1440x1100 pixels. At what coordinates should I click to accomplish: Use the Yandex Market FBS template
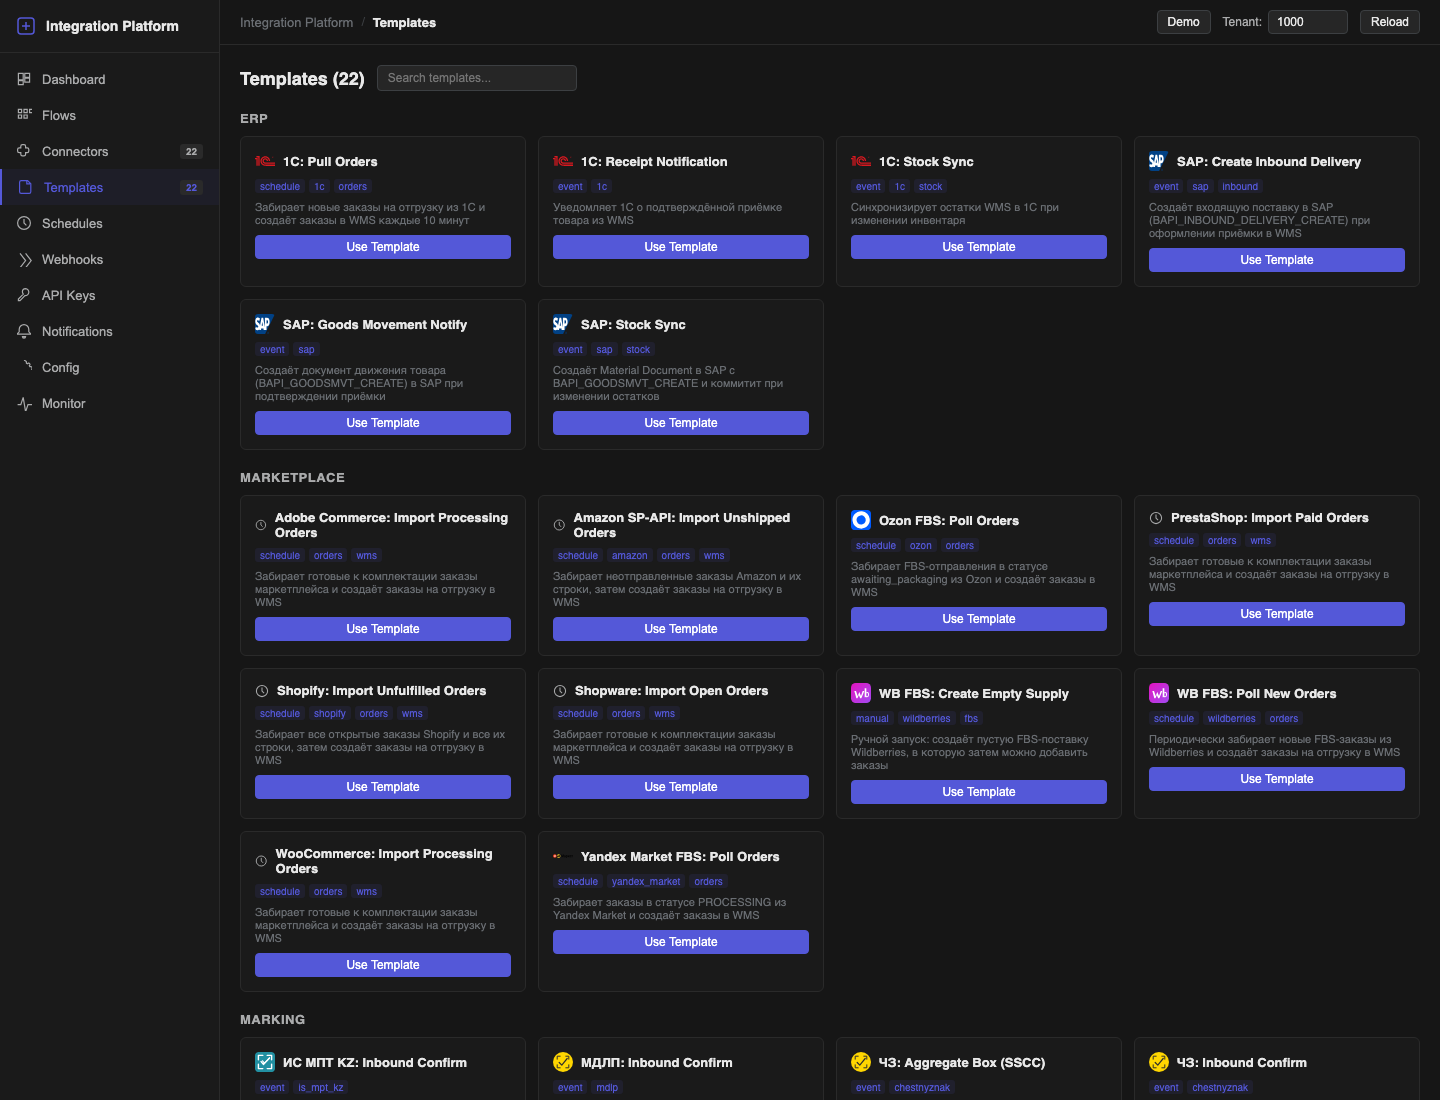[681, 942]
